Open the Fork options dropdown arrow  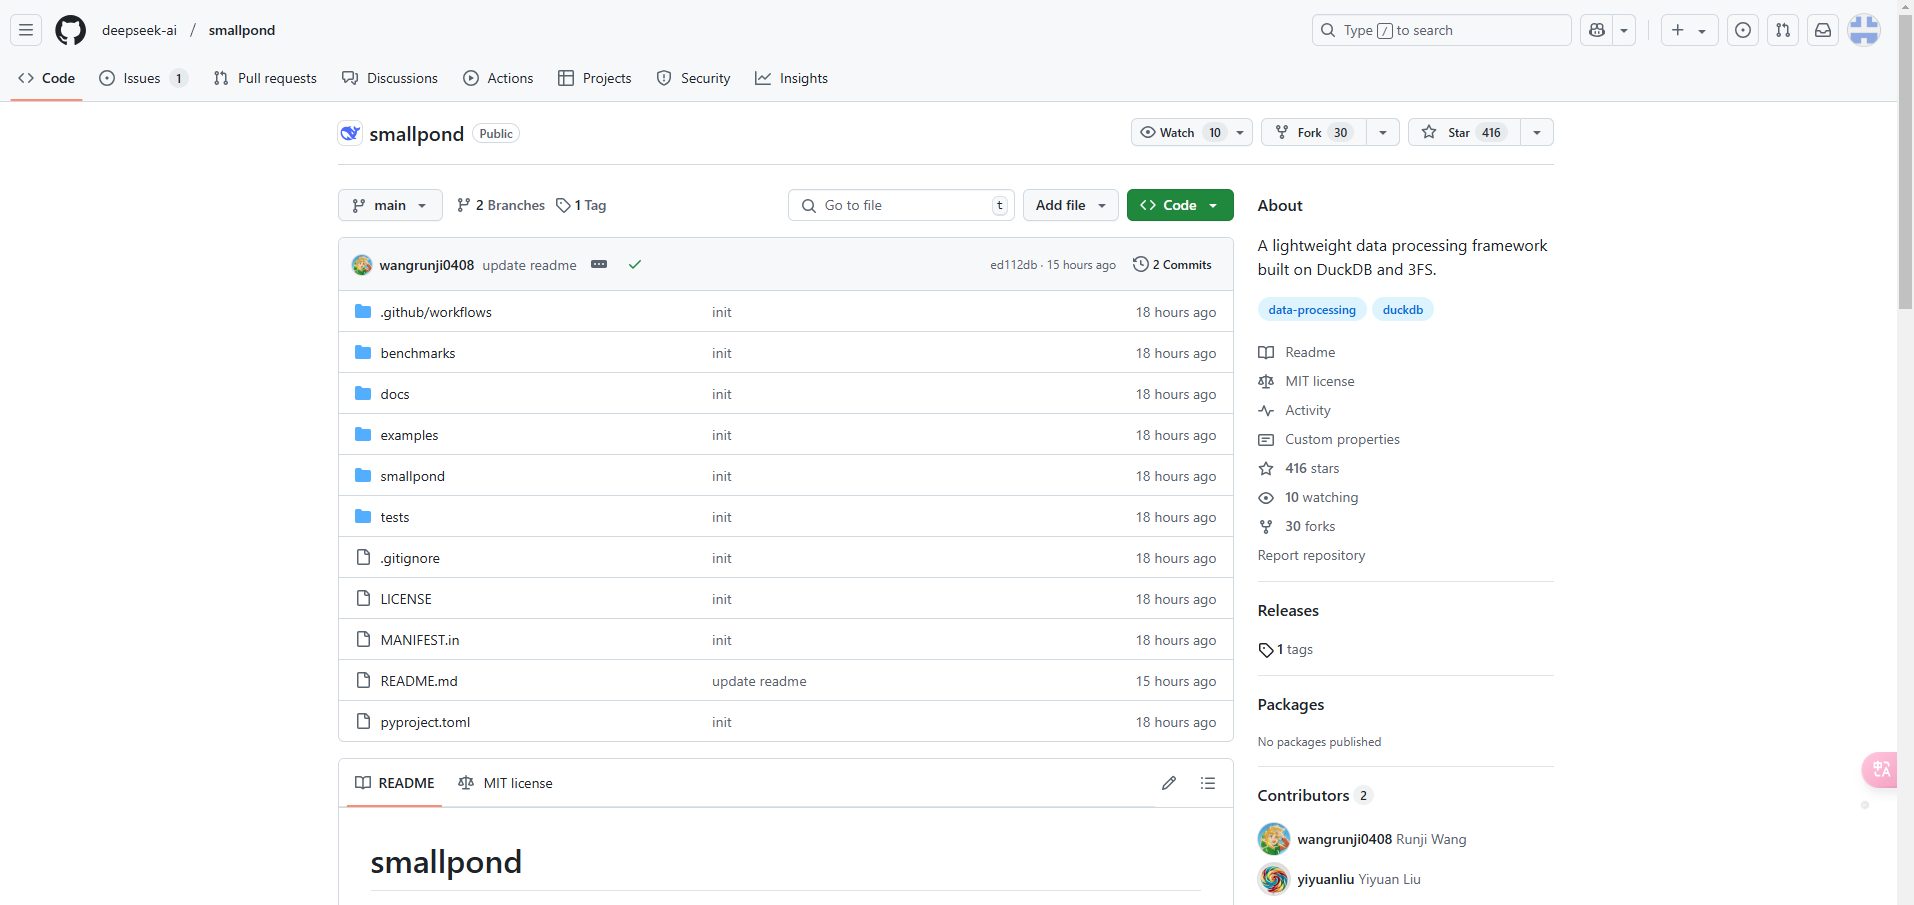1382,132
